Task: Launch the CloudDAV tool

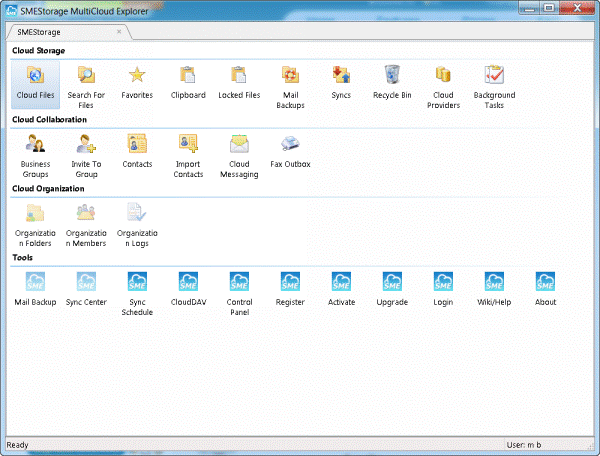Action: click(x=188, y=291)
